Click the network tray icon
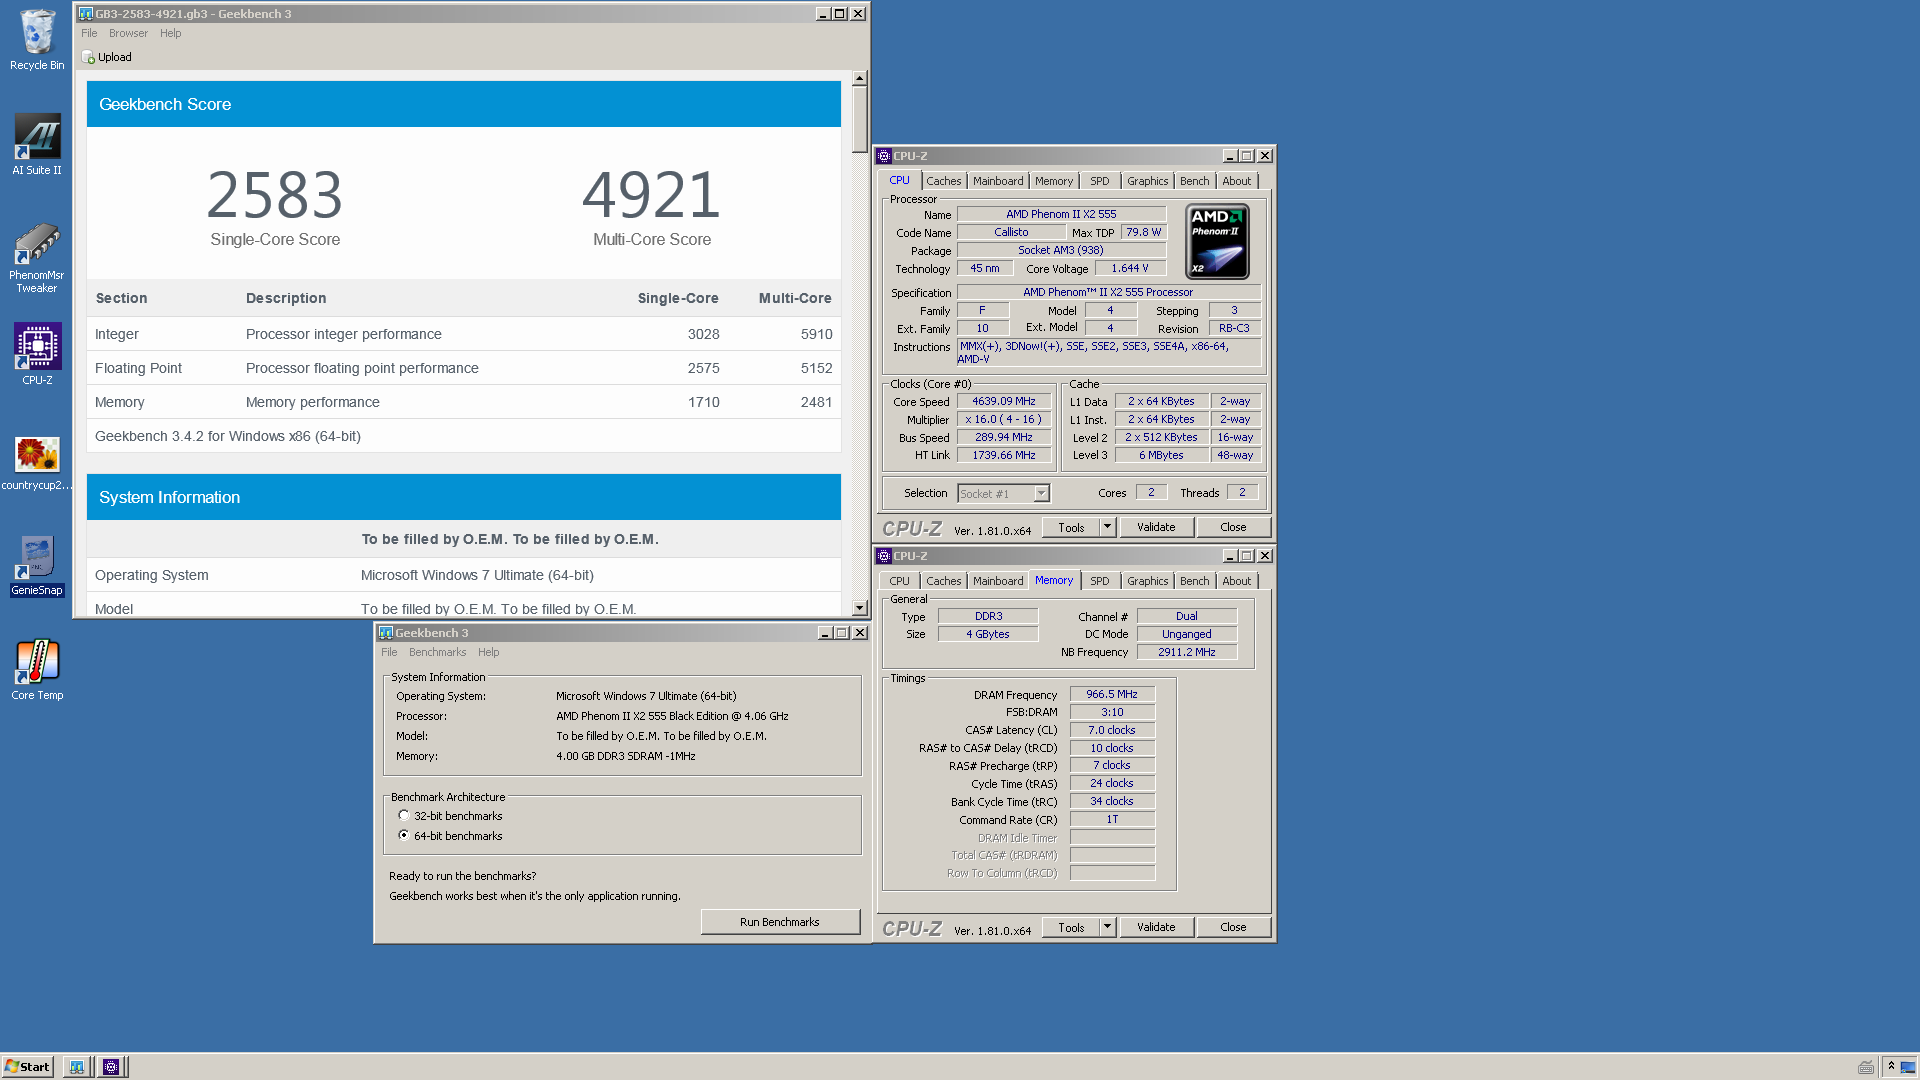The height and width of the screenshot is (1080, 1920). (x=1908, y=1067)
